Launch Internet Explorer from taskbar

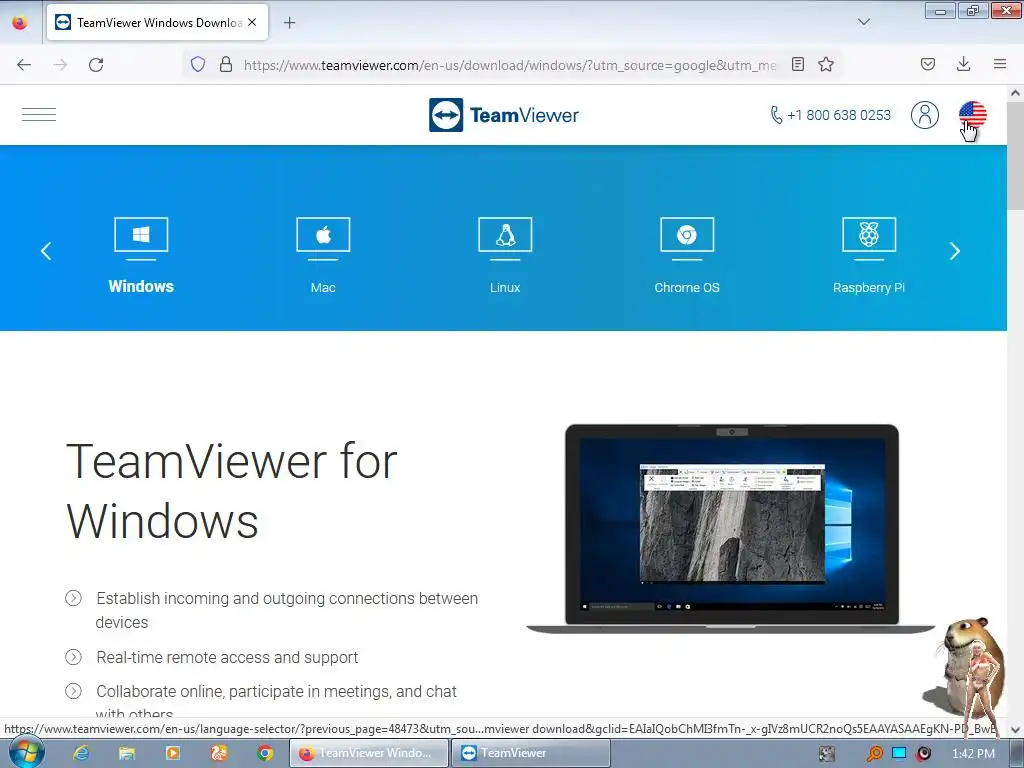click(81, 753)
